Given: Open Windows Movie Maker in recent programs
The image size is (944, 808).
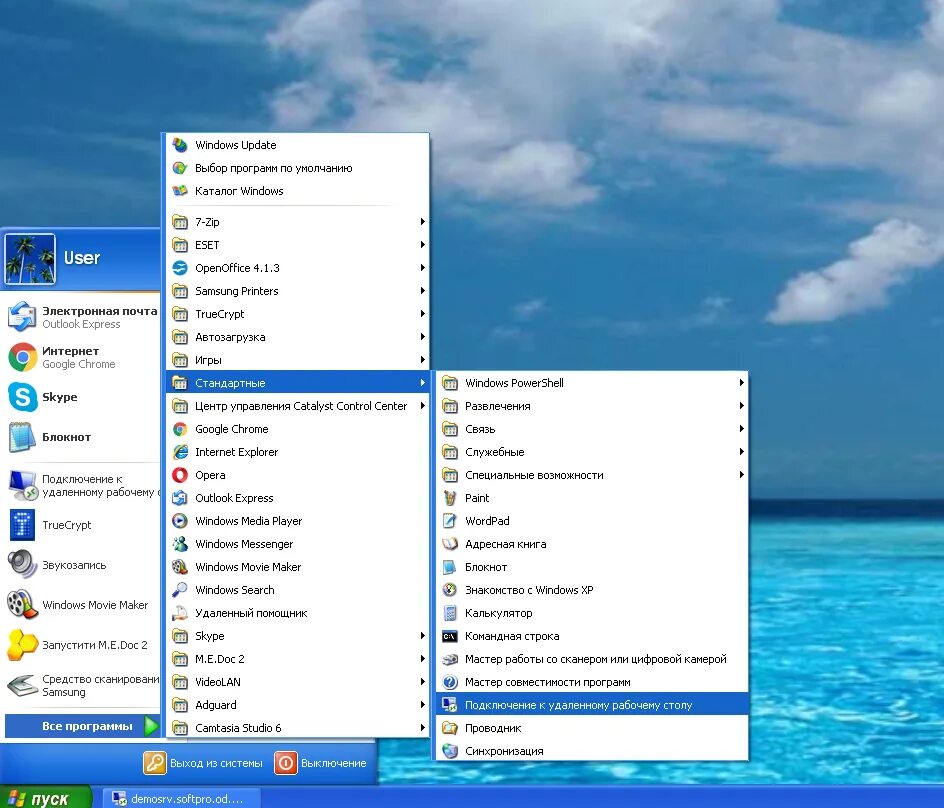Looking at the screenshot, I should (82, 604).
